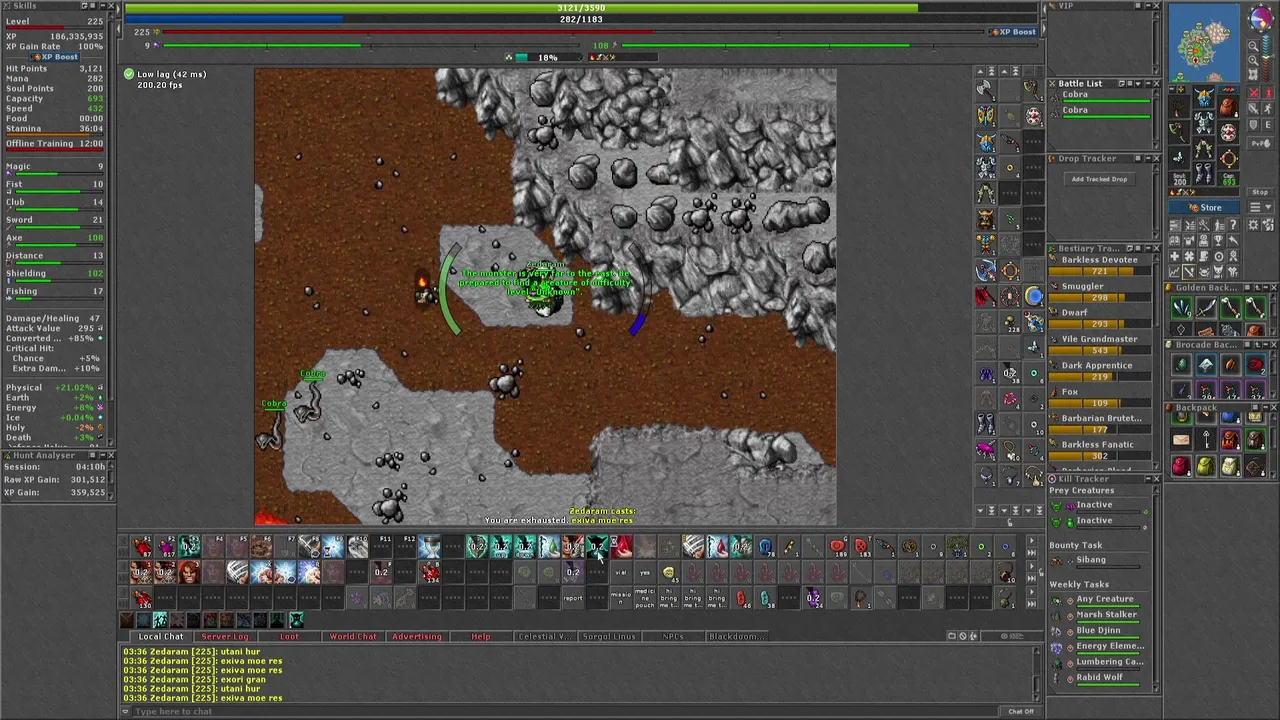1280x720 pixels.
Task: Select the legs equipment slot
Action: click(1204, 148)
